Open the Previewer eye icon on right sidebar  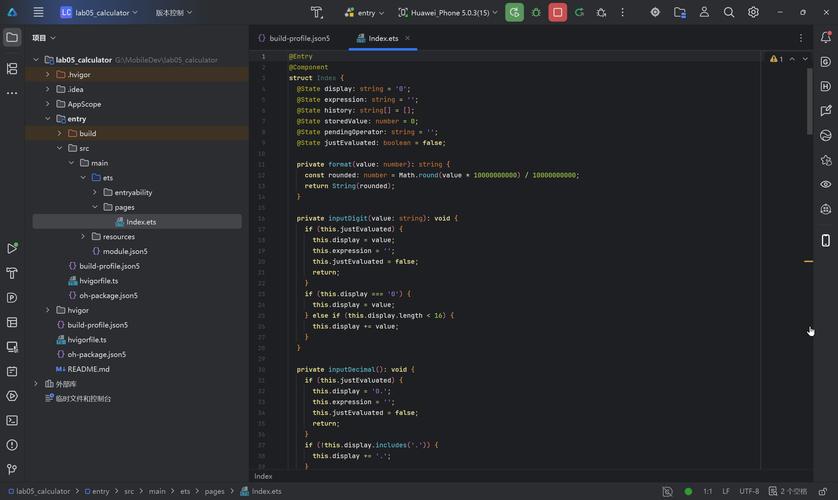tap(826, 184)
